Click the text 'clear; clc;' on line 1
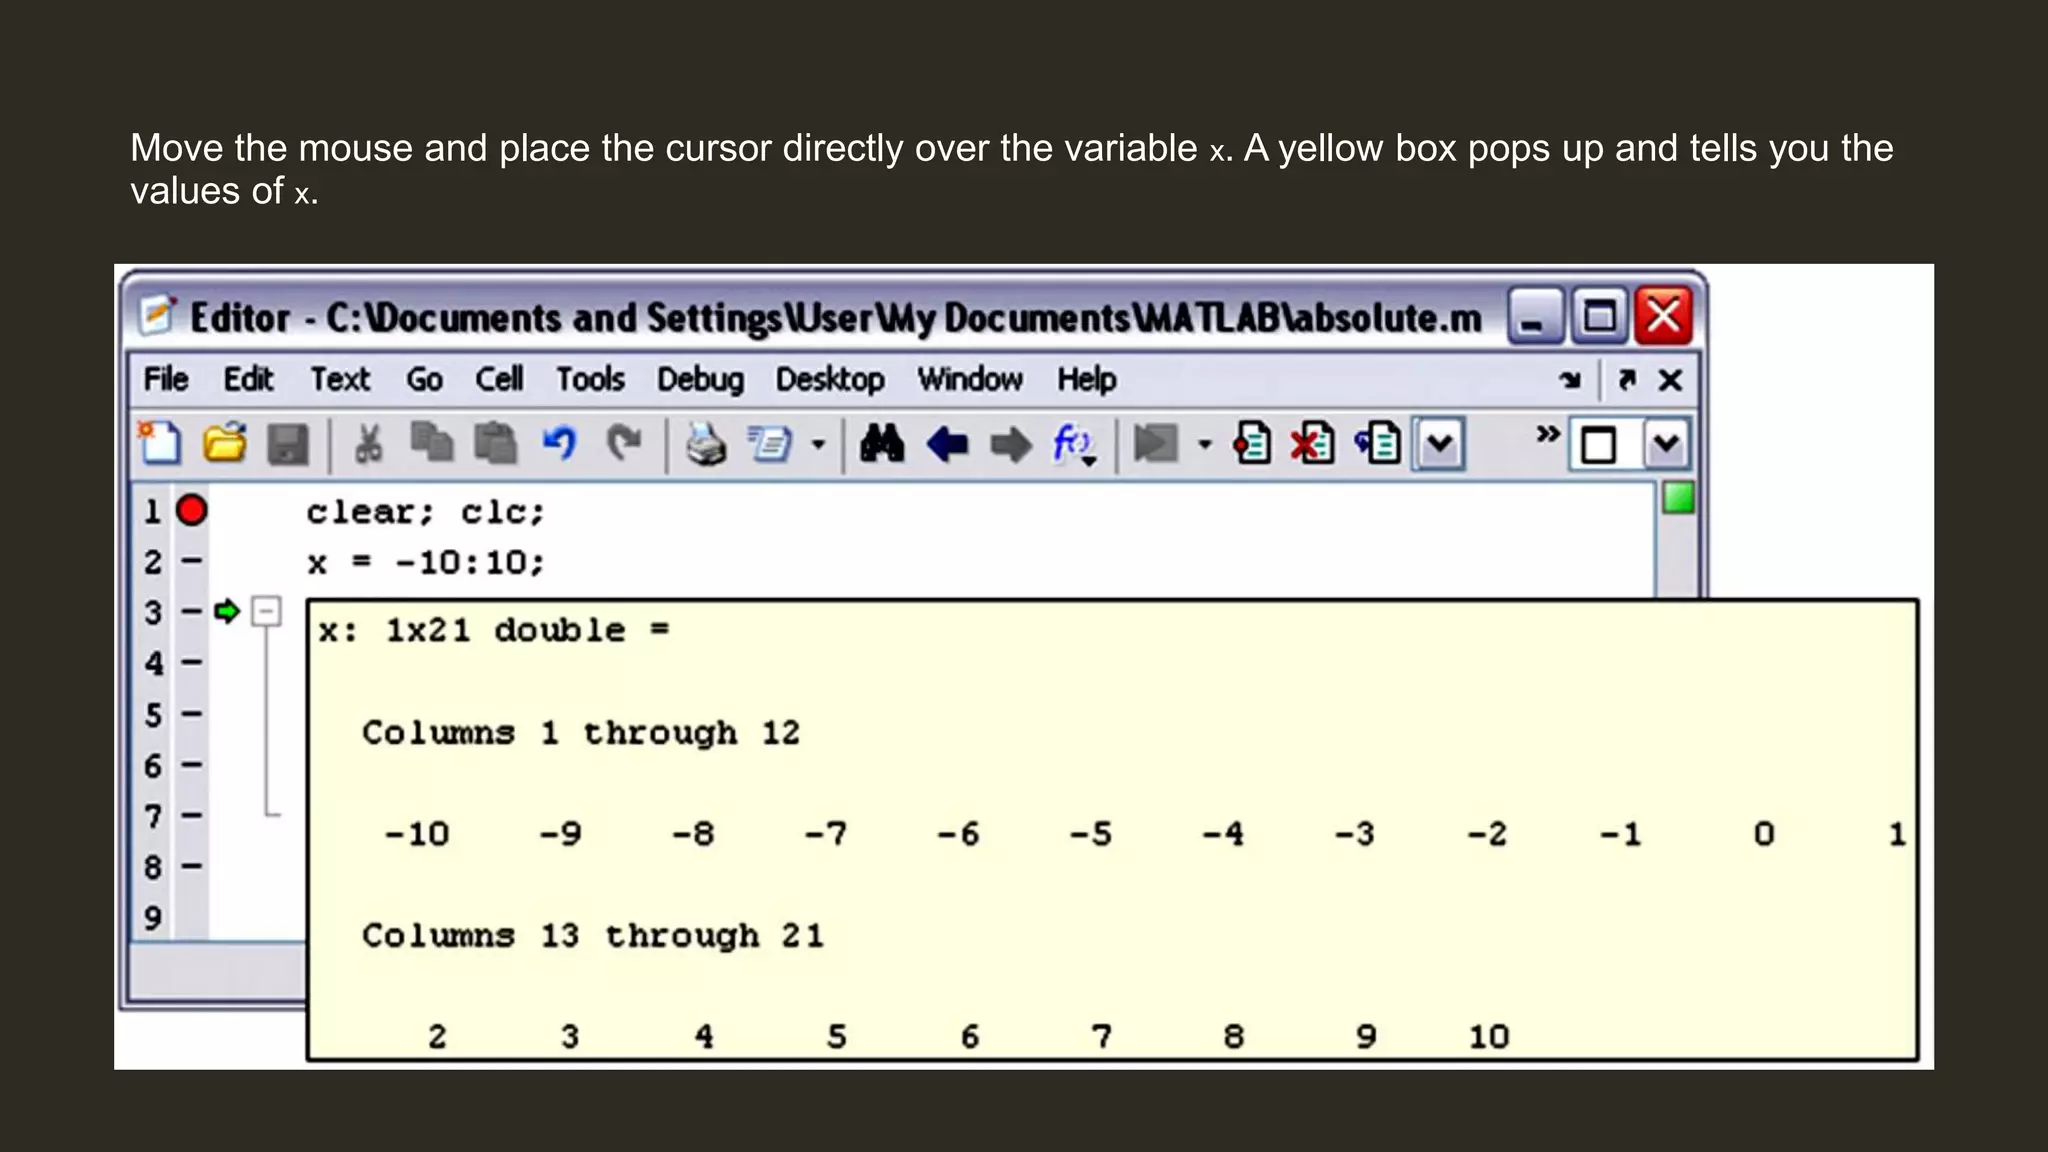The height and width of the screenshot is (1152, 2048). pos(426,512)
